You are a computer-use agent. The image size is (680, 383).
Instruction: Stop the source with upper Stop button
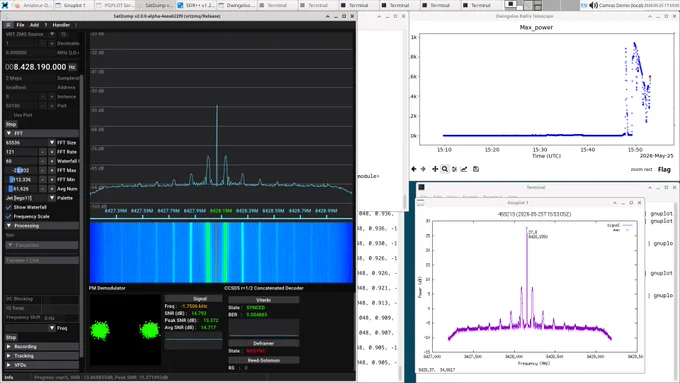pos(11,124)
